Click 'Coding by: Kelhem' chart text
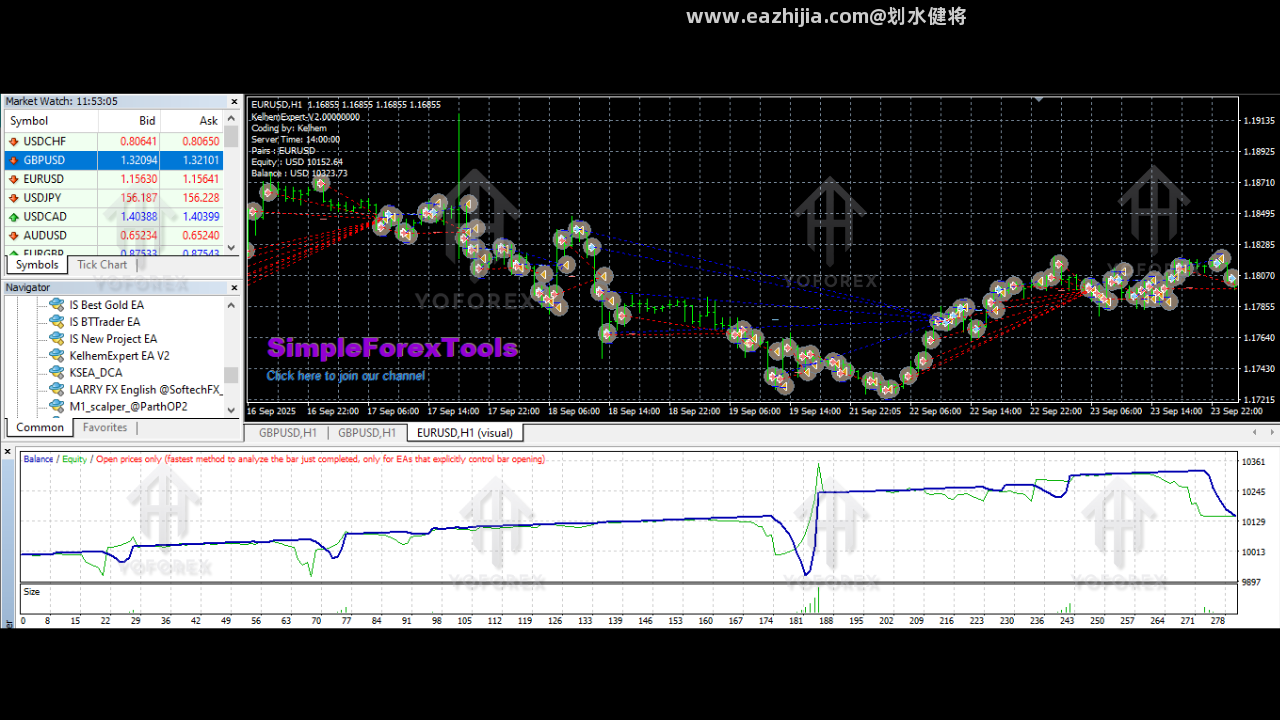1280x720 pixels. pyautogui.click(x=289, y=128)
